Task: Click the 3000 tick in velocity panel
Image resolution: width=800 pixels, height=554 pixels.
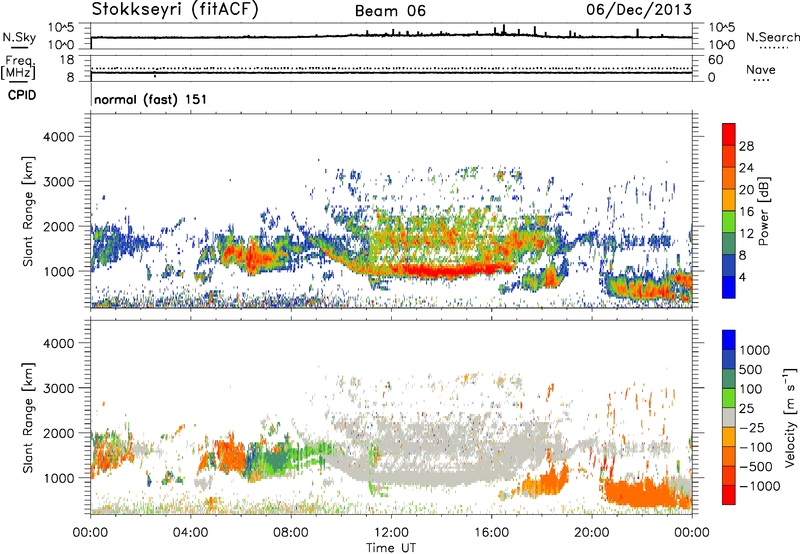Action: [x=59, y=388]
